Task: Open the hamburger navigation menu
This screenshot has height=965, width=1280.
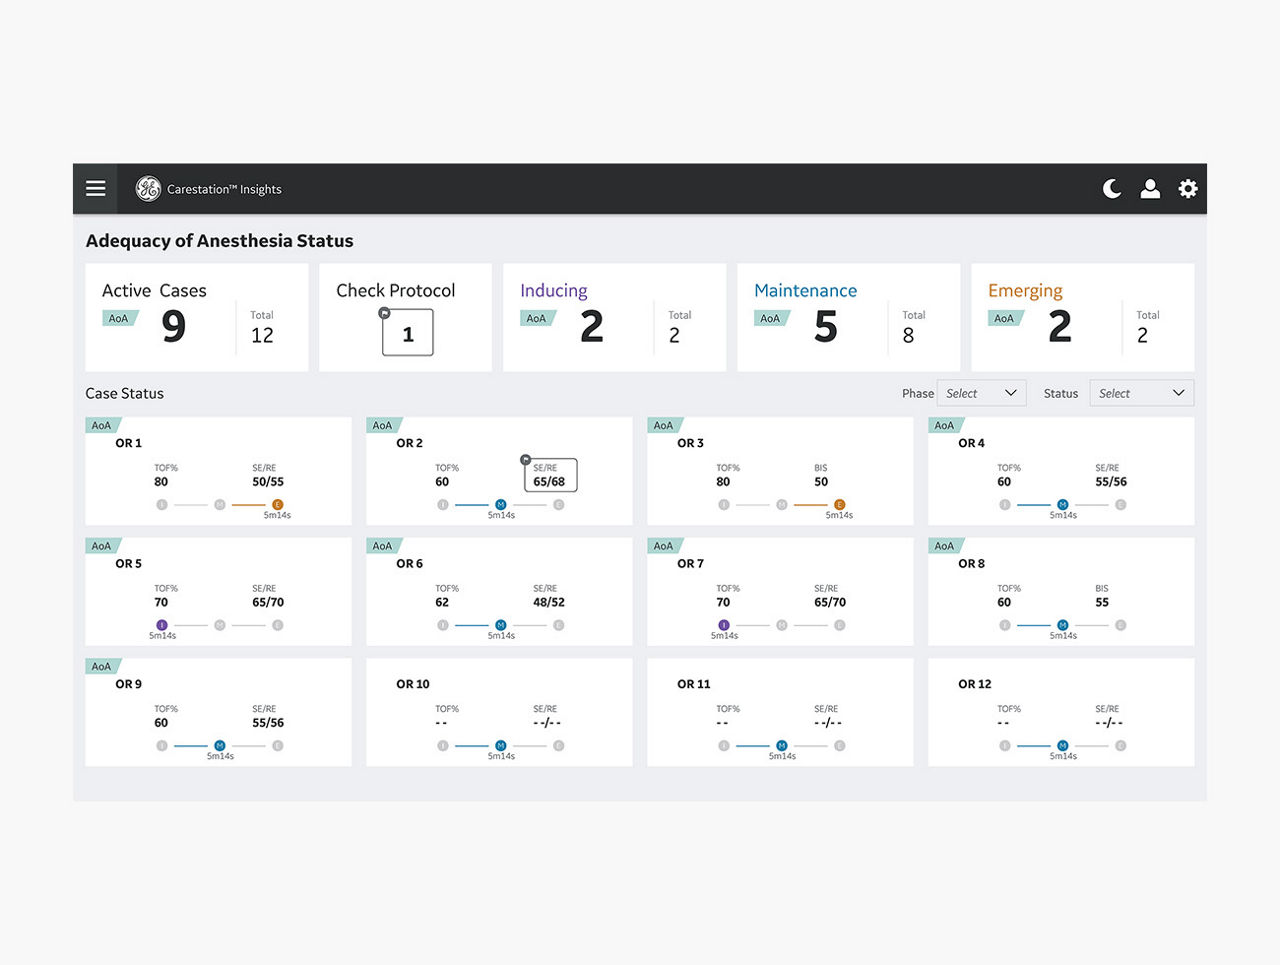Action: [96, 189]
